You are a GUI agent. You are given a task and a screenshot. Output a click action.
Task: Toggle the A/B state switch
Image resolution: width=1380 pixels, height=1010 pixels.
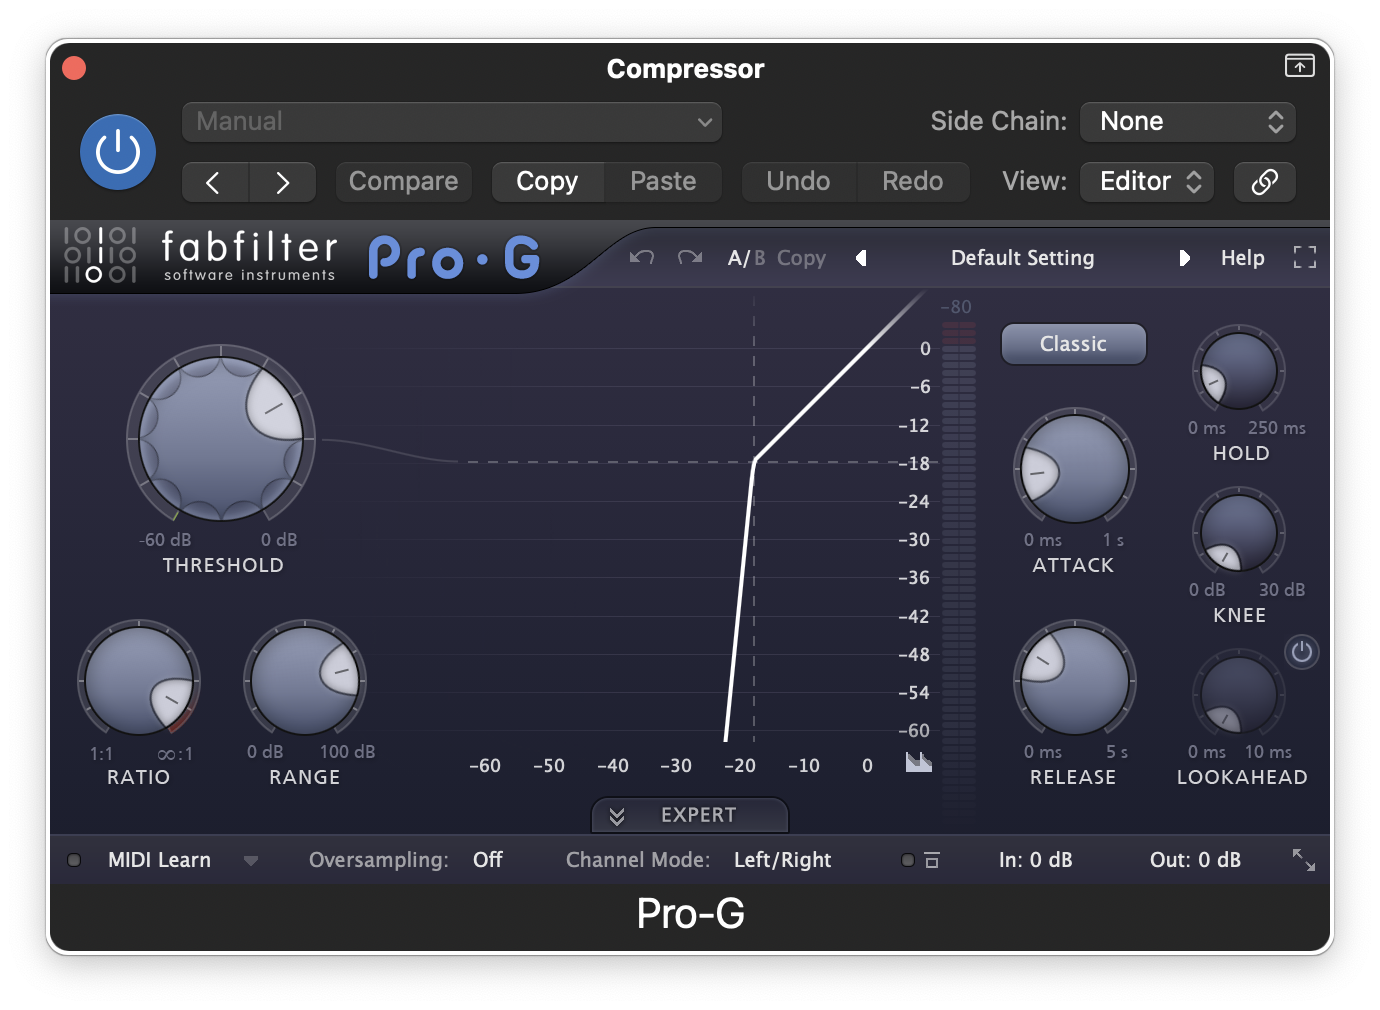[746, 258]
